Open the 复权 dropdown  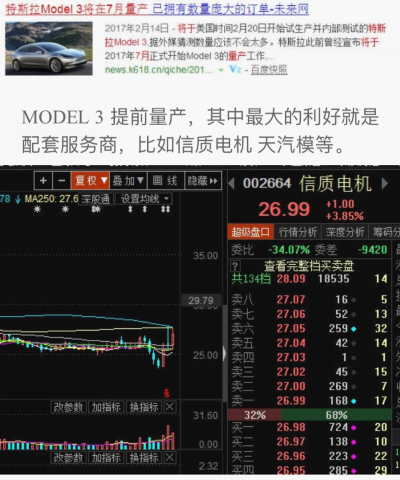[x=90, y=181]
